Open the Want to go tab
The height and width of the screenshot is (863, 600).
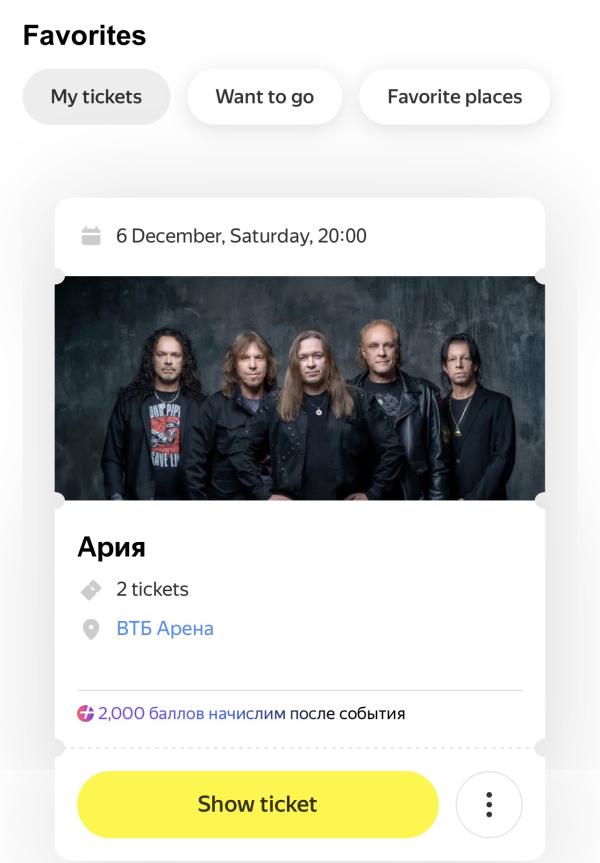pyautogui.click(x=264, y=97)
